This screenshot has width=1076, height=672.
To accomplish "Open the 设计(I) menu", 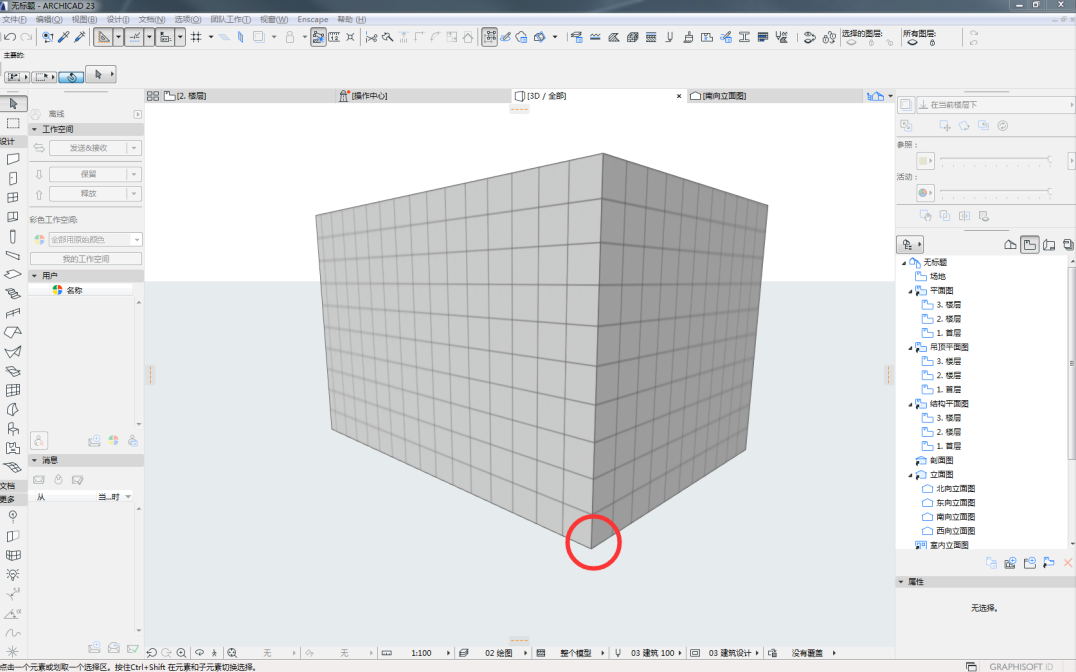I will (118, 19).
